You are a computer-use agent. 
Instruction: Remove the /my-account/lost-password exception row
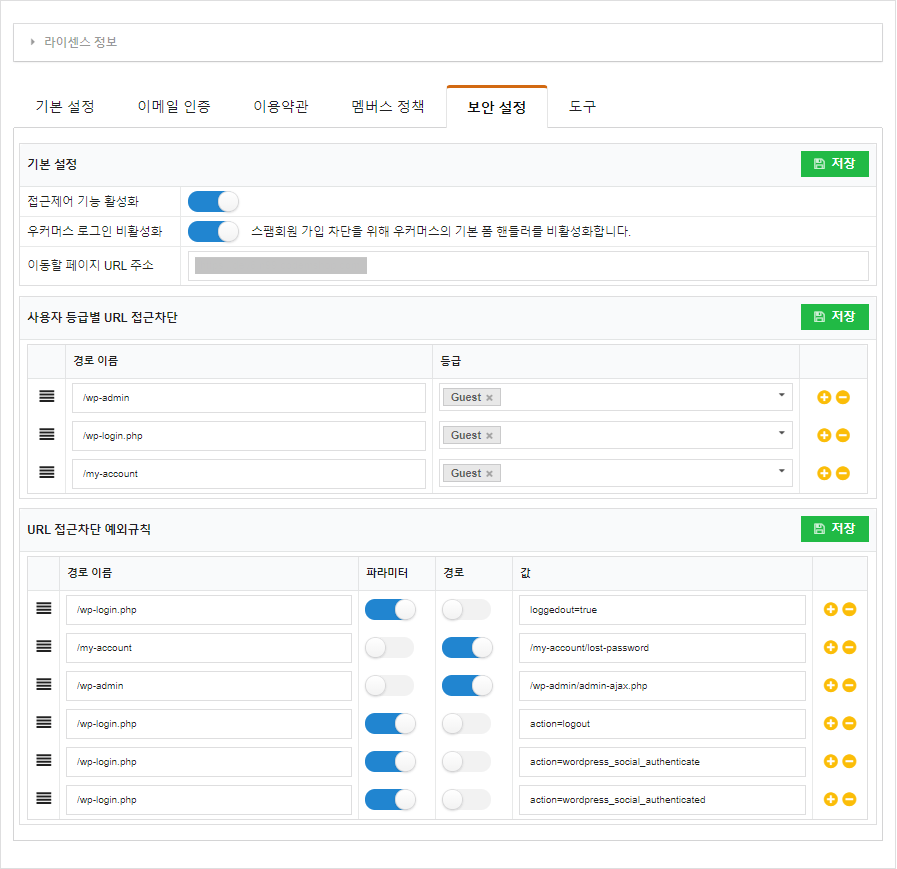[850, 647]
